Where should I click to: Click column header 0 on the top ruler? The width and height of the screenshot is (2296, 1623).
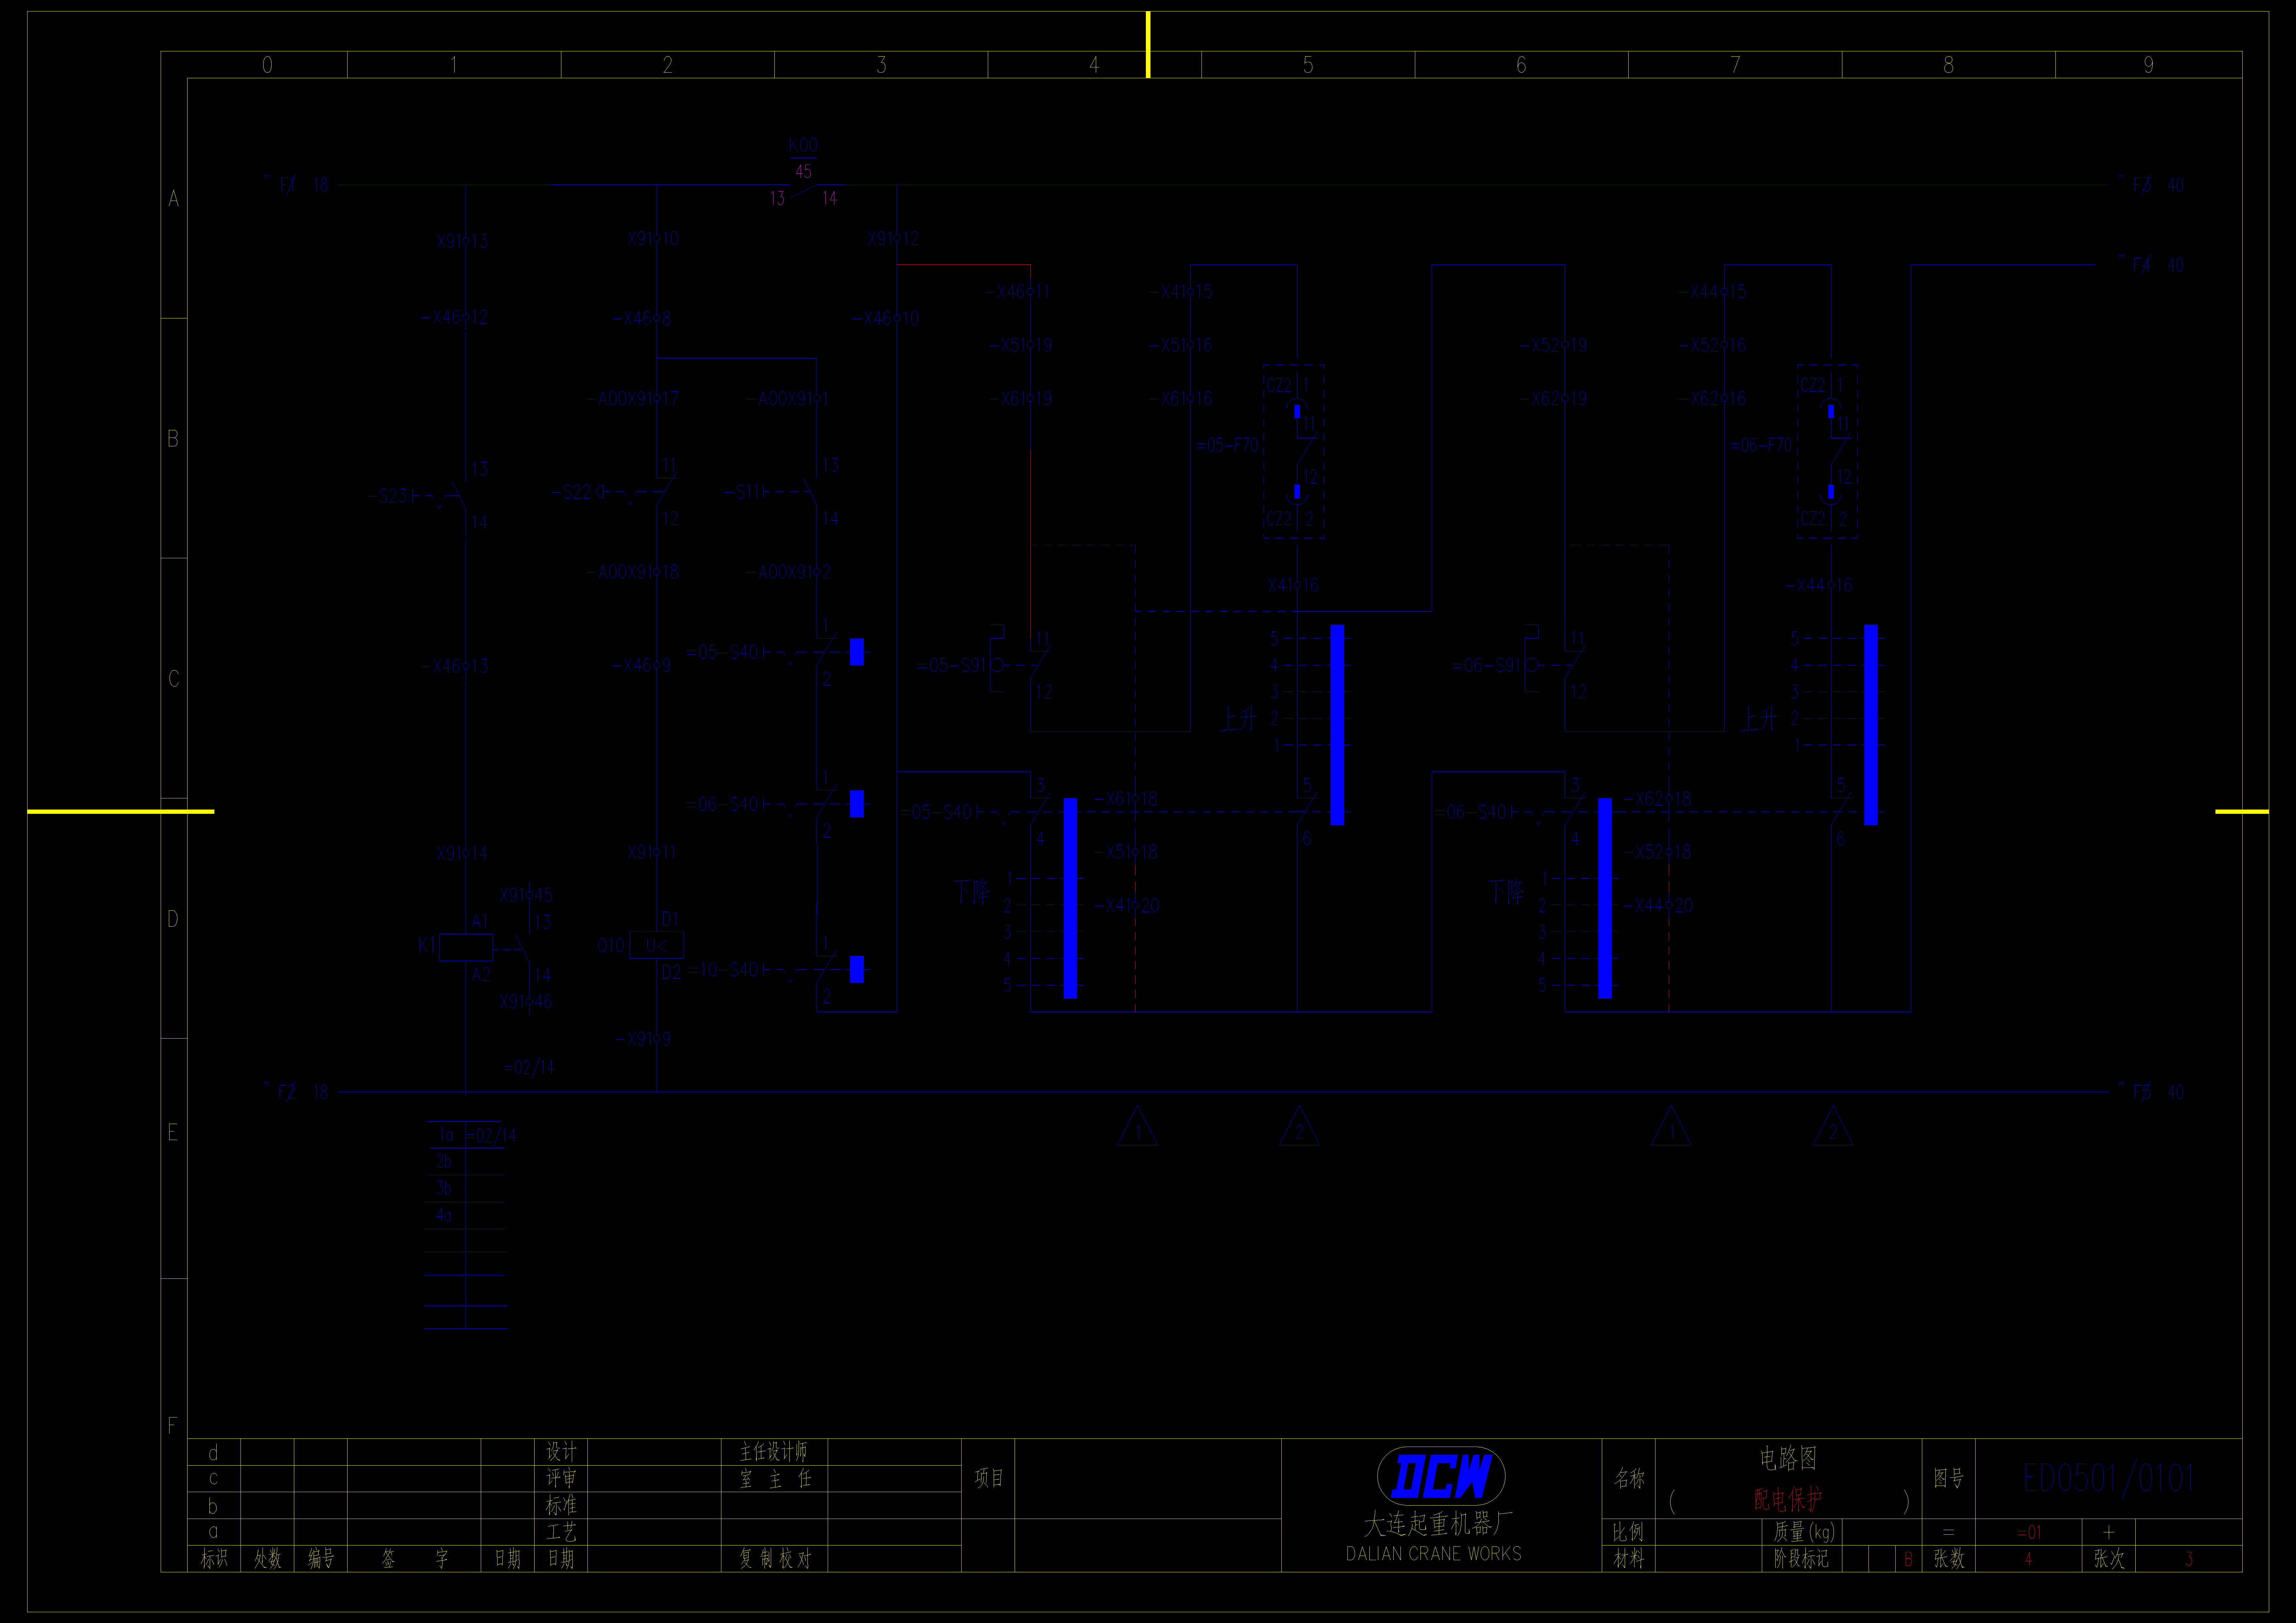(x=267, y=65)
